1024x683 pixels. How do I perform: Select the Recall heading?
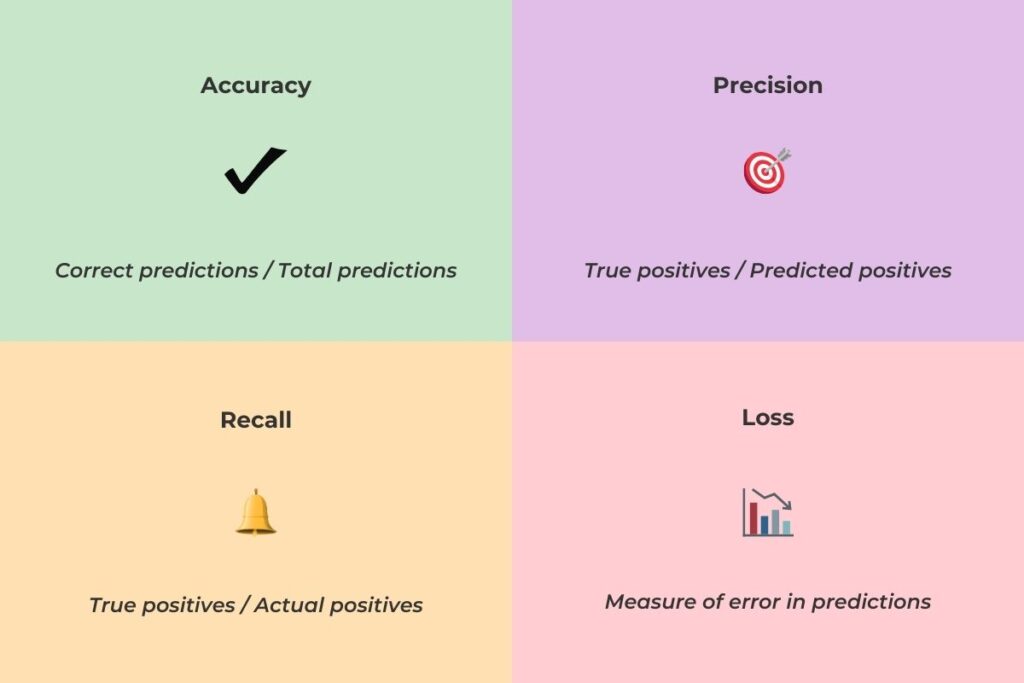tap(256, 420)
